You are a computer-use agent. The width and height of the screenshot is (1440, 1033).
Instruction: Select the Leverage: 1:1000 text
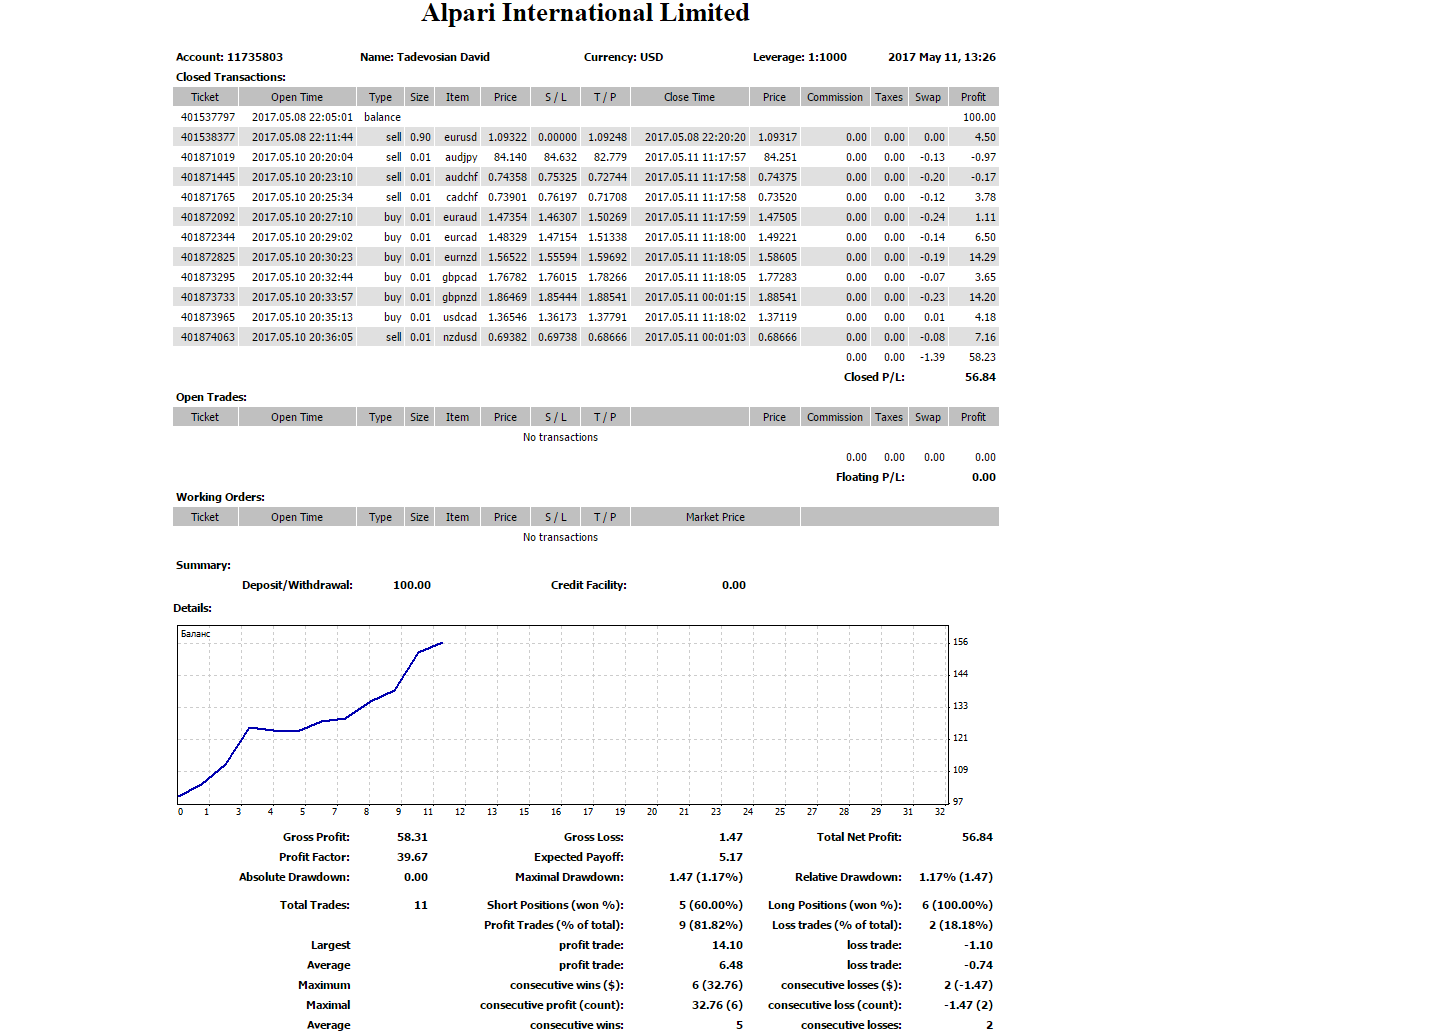[800, 57]
